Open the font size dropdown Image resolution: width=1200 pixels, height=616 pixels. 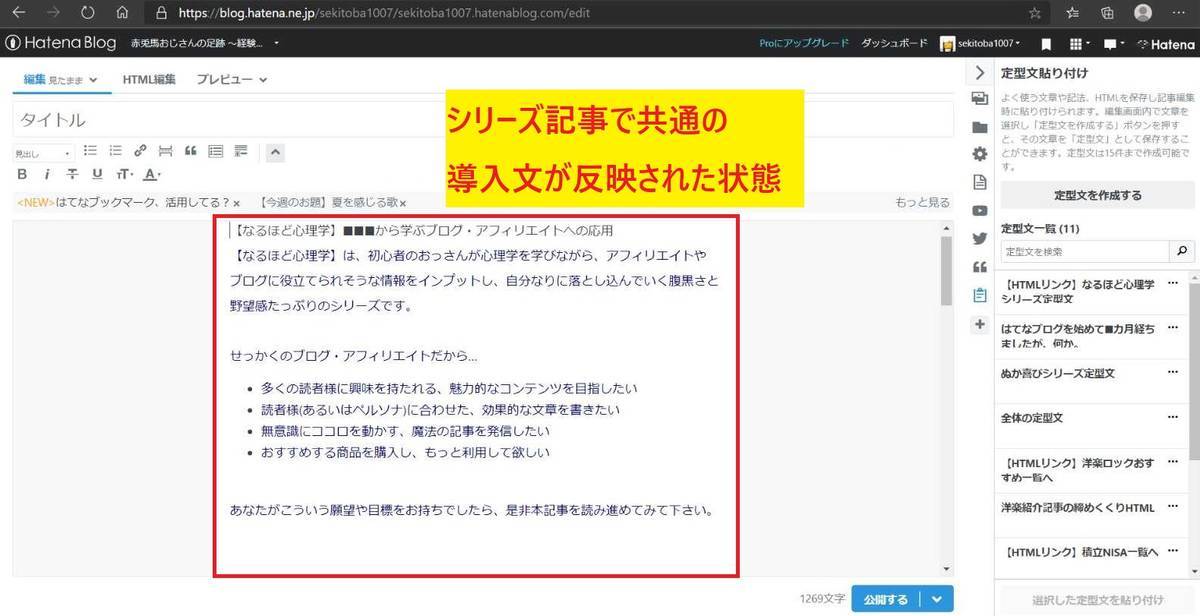pos(123,175)
